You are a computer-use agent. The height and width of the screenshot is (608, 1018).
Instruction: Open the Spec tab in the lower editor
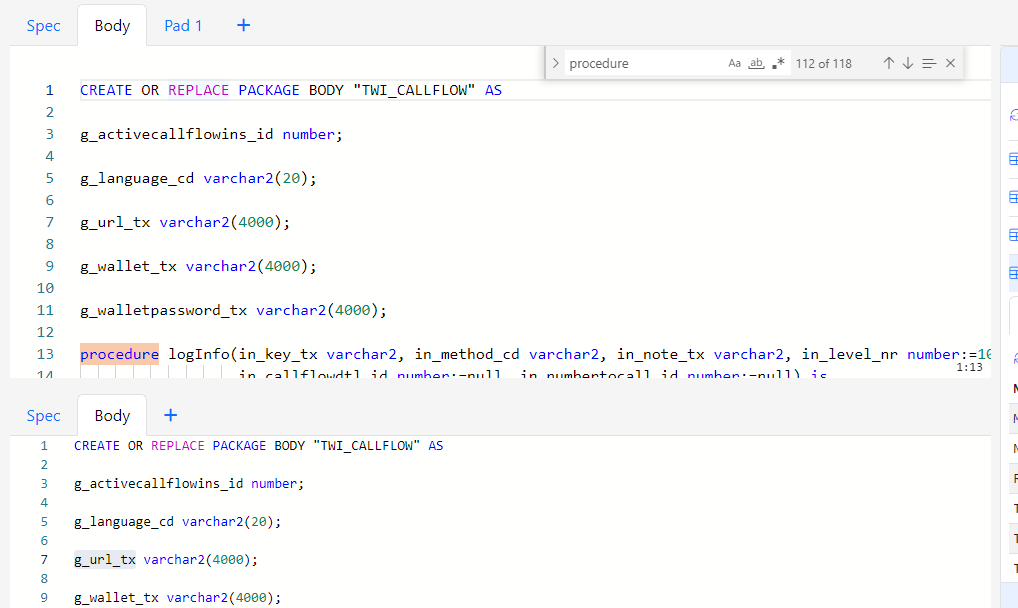click(43, 415)
